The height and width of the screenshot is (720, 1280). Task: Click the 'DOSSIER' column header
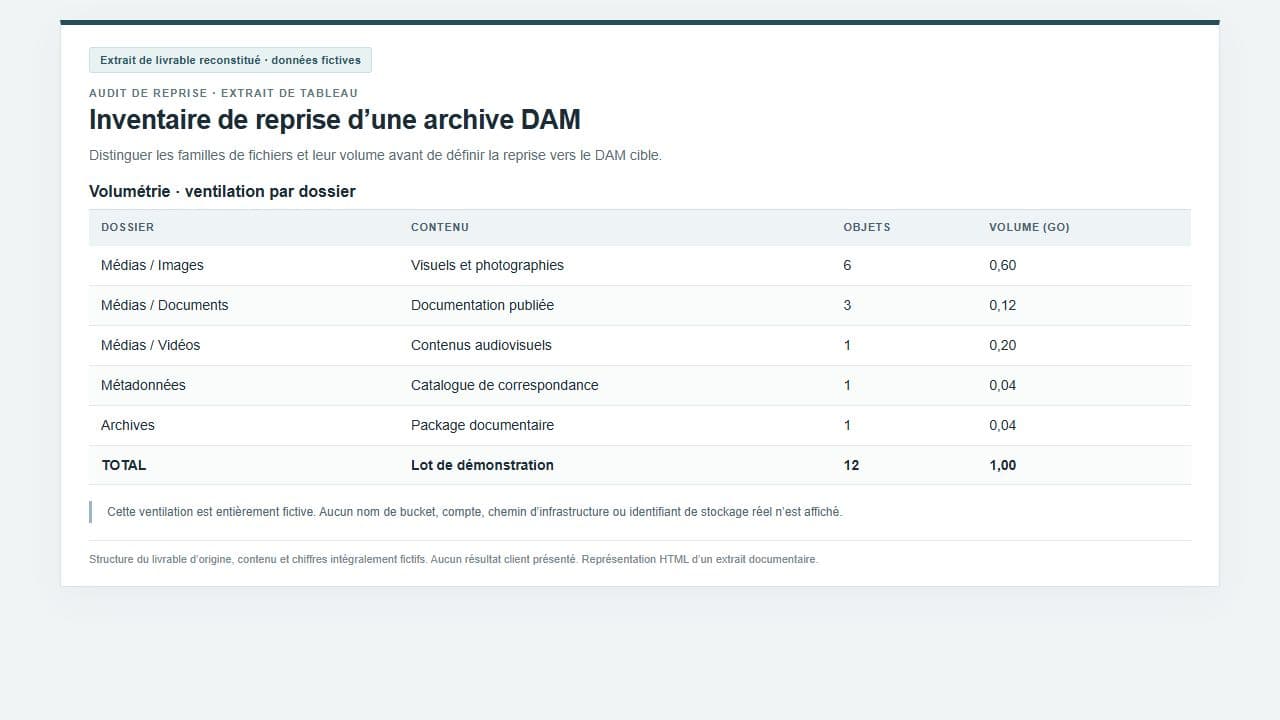click(128, 227)
